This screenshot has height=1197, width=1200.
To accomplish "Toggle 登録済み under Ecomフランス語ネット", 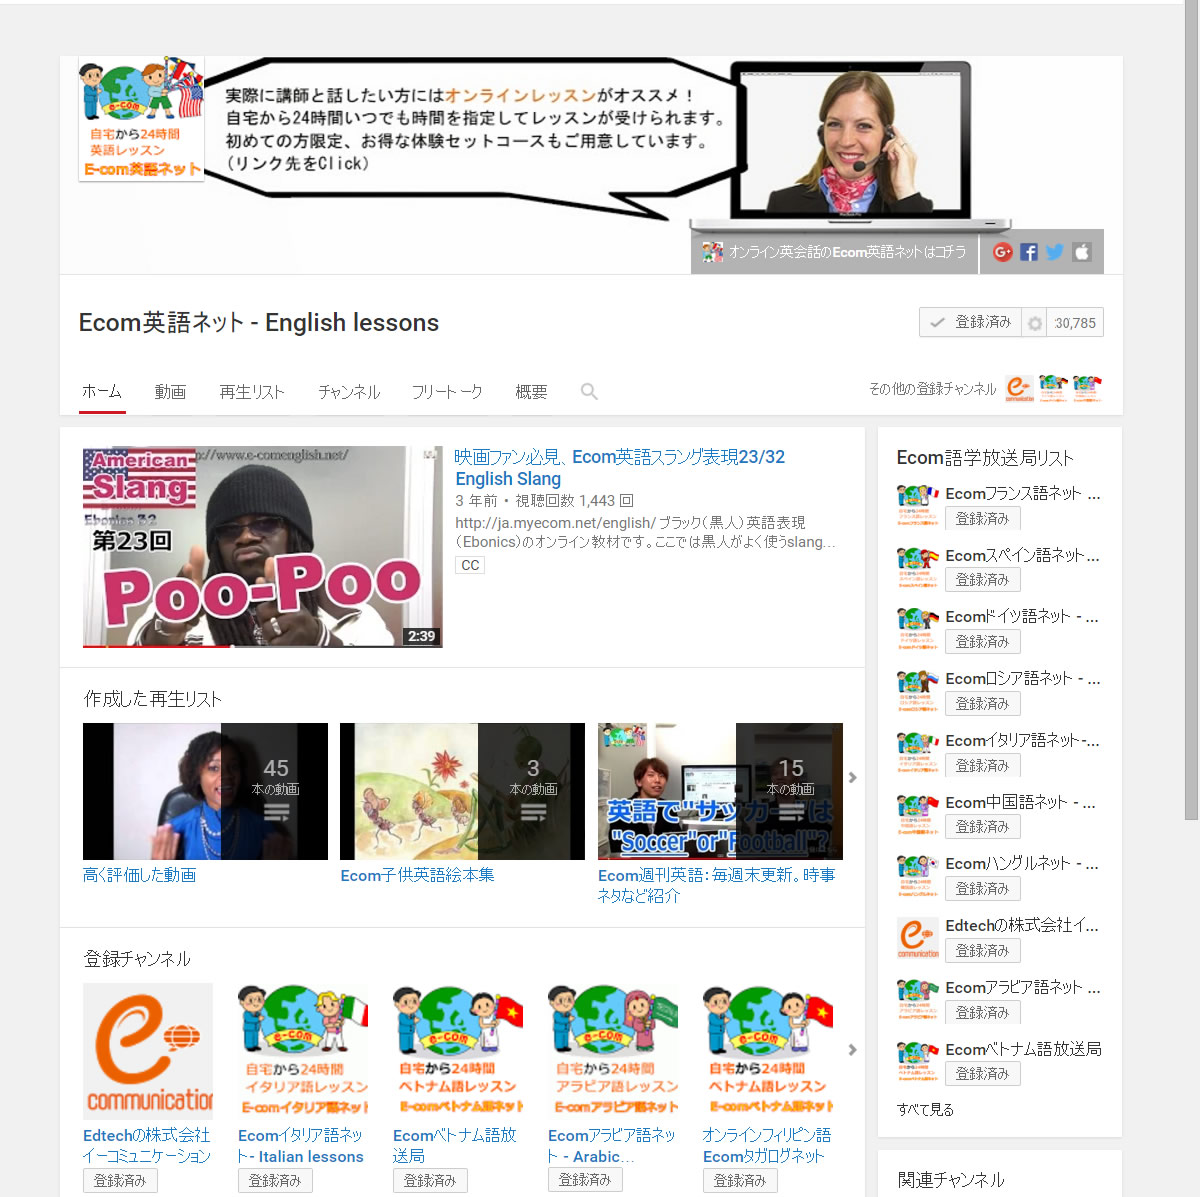I will (x=982, y=519).
